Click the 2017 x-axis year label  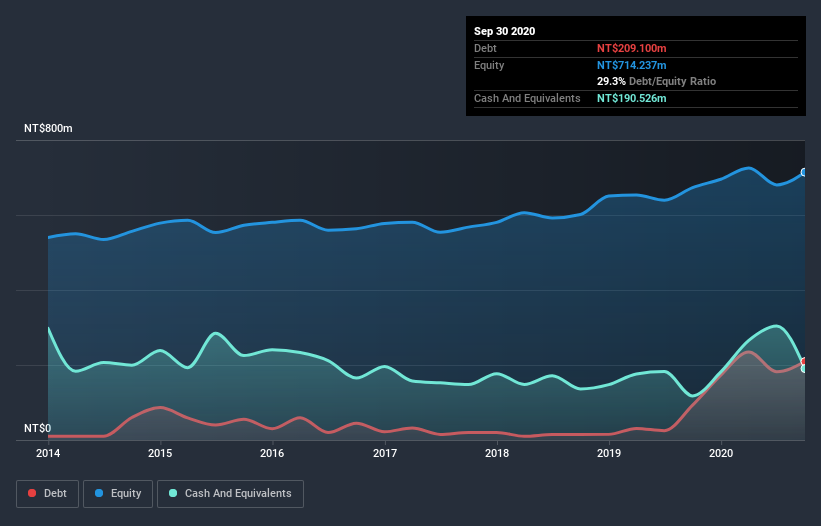click(384, 453)
